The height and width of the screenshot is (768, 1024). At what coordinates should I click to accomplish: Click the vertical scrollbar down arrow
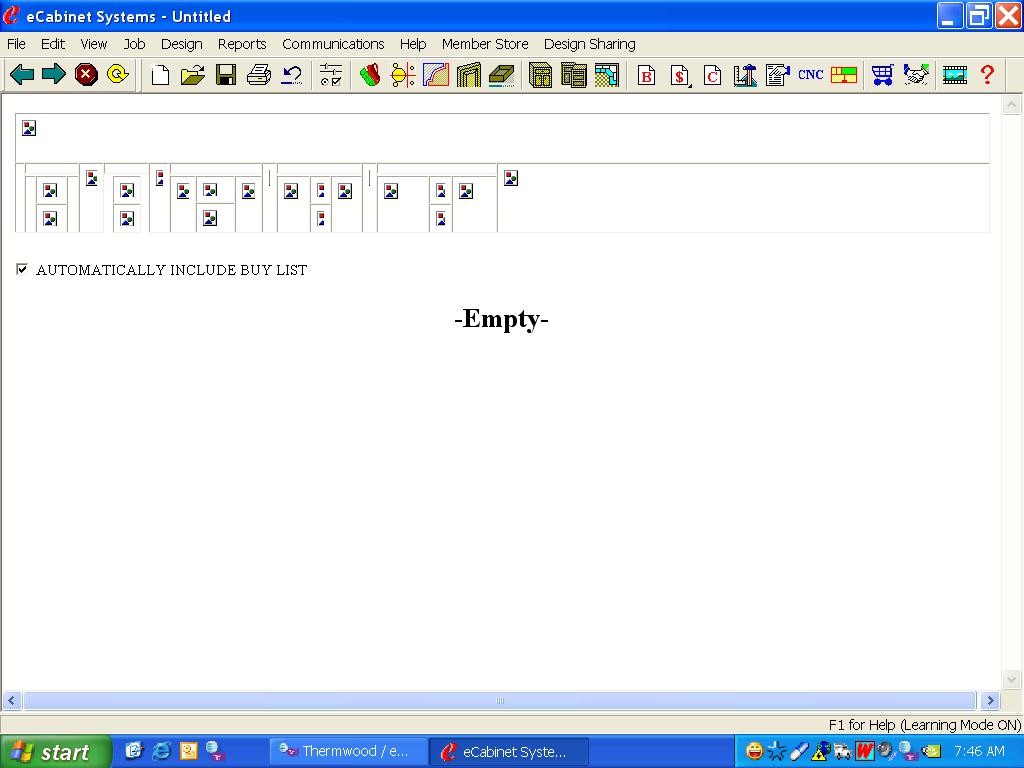pos(1012,680)
